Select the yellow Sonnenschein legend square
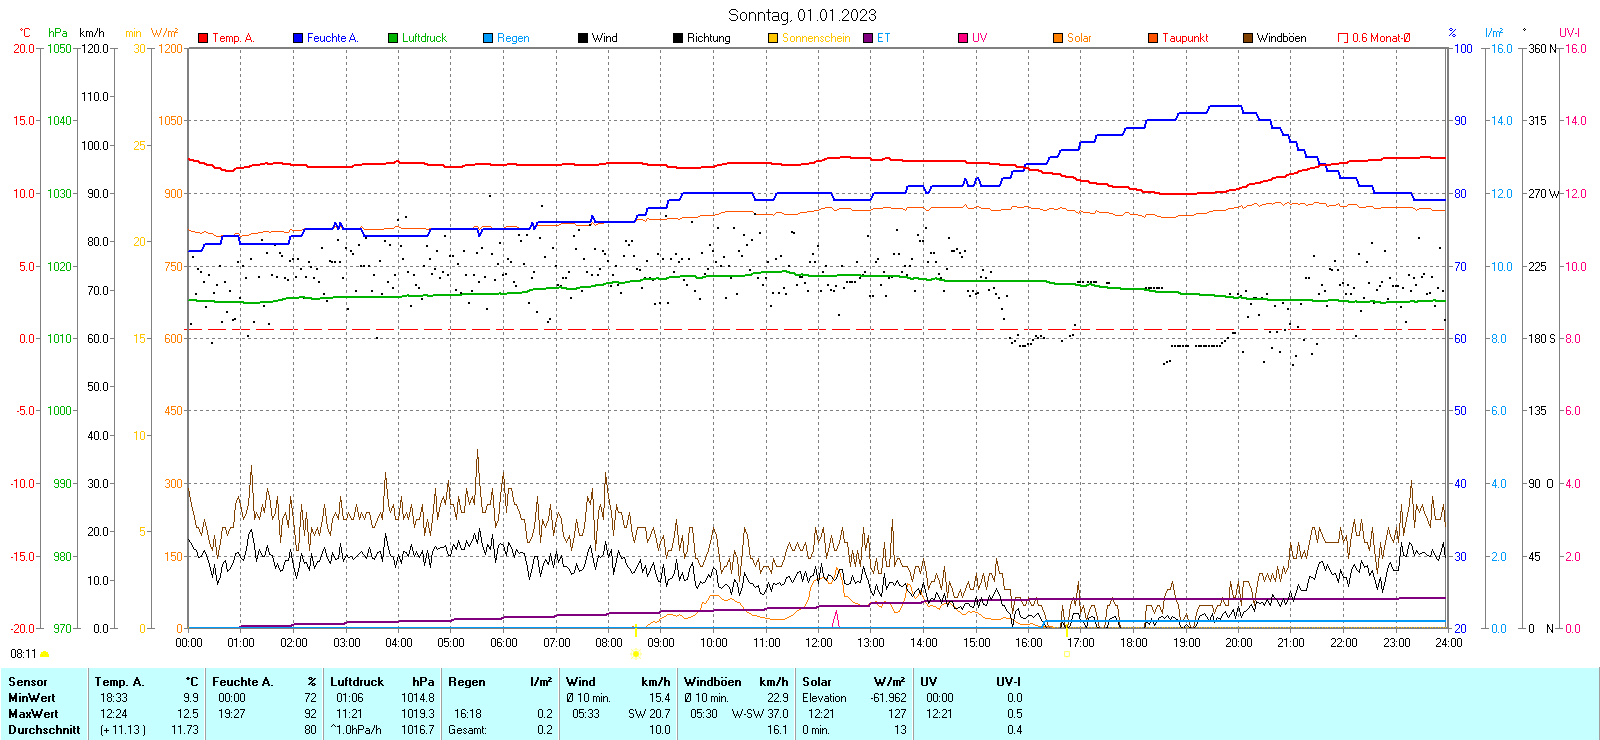 [773, 38]
